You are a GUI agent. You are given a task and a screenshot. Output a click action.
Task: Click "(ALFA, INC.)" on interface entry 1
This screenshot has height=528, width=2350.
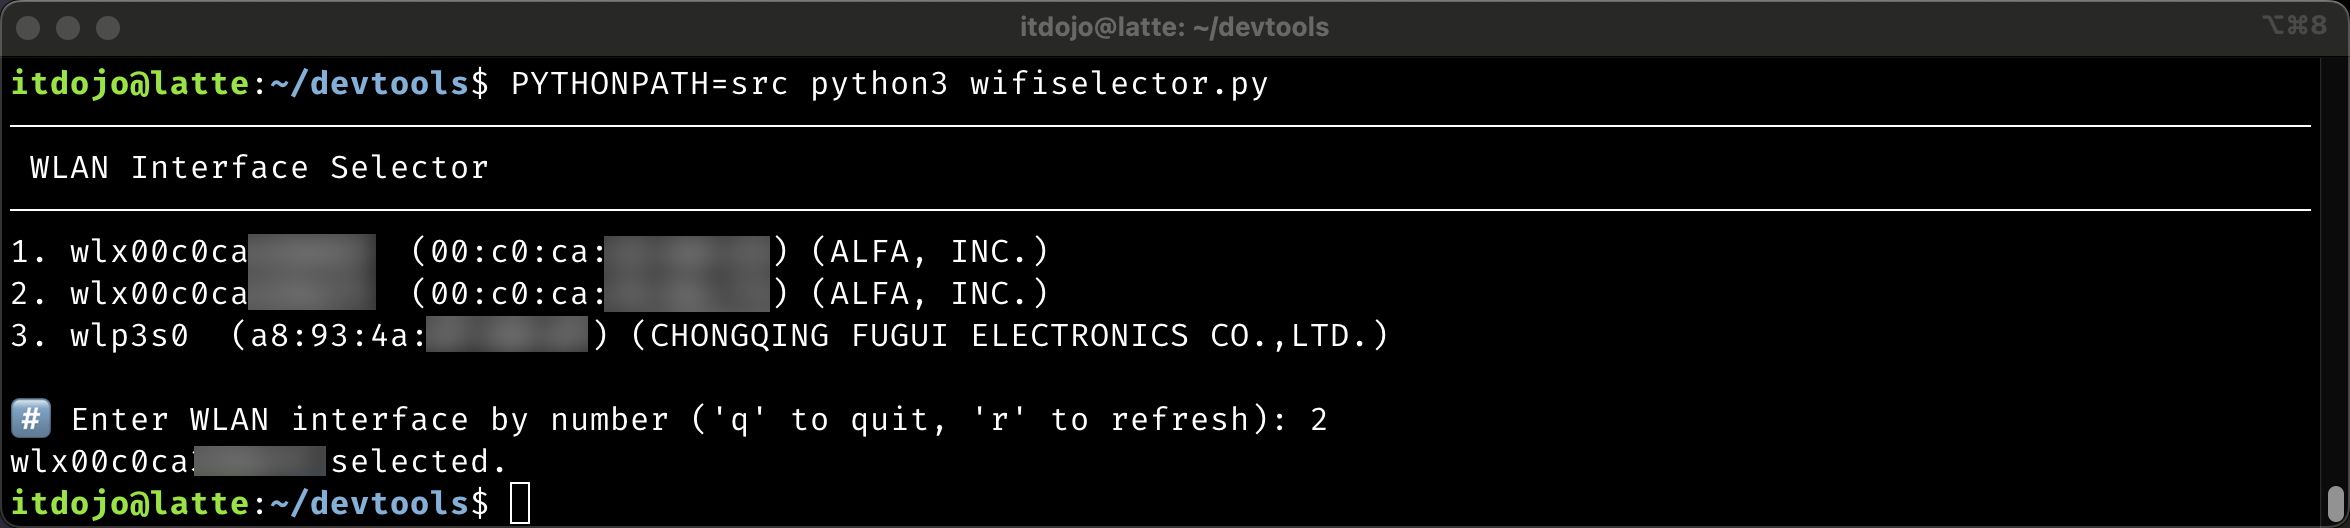click(929, 251)
